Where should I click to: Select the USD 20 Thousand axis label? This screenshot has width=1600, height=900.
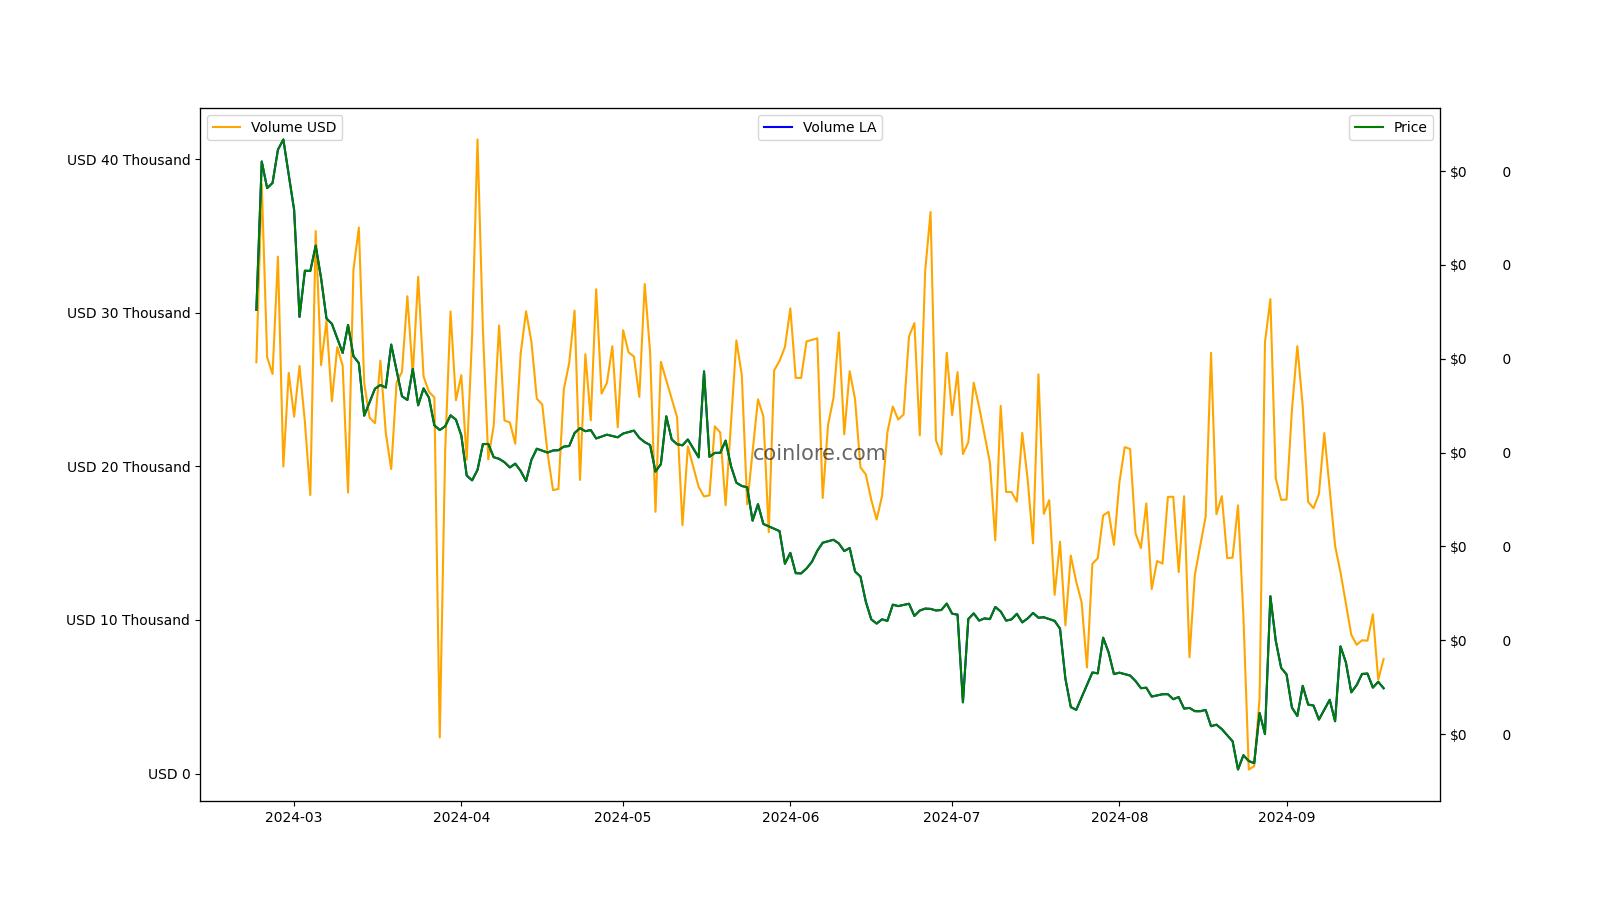pyautogui.click(x=128, y=467)
